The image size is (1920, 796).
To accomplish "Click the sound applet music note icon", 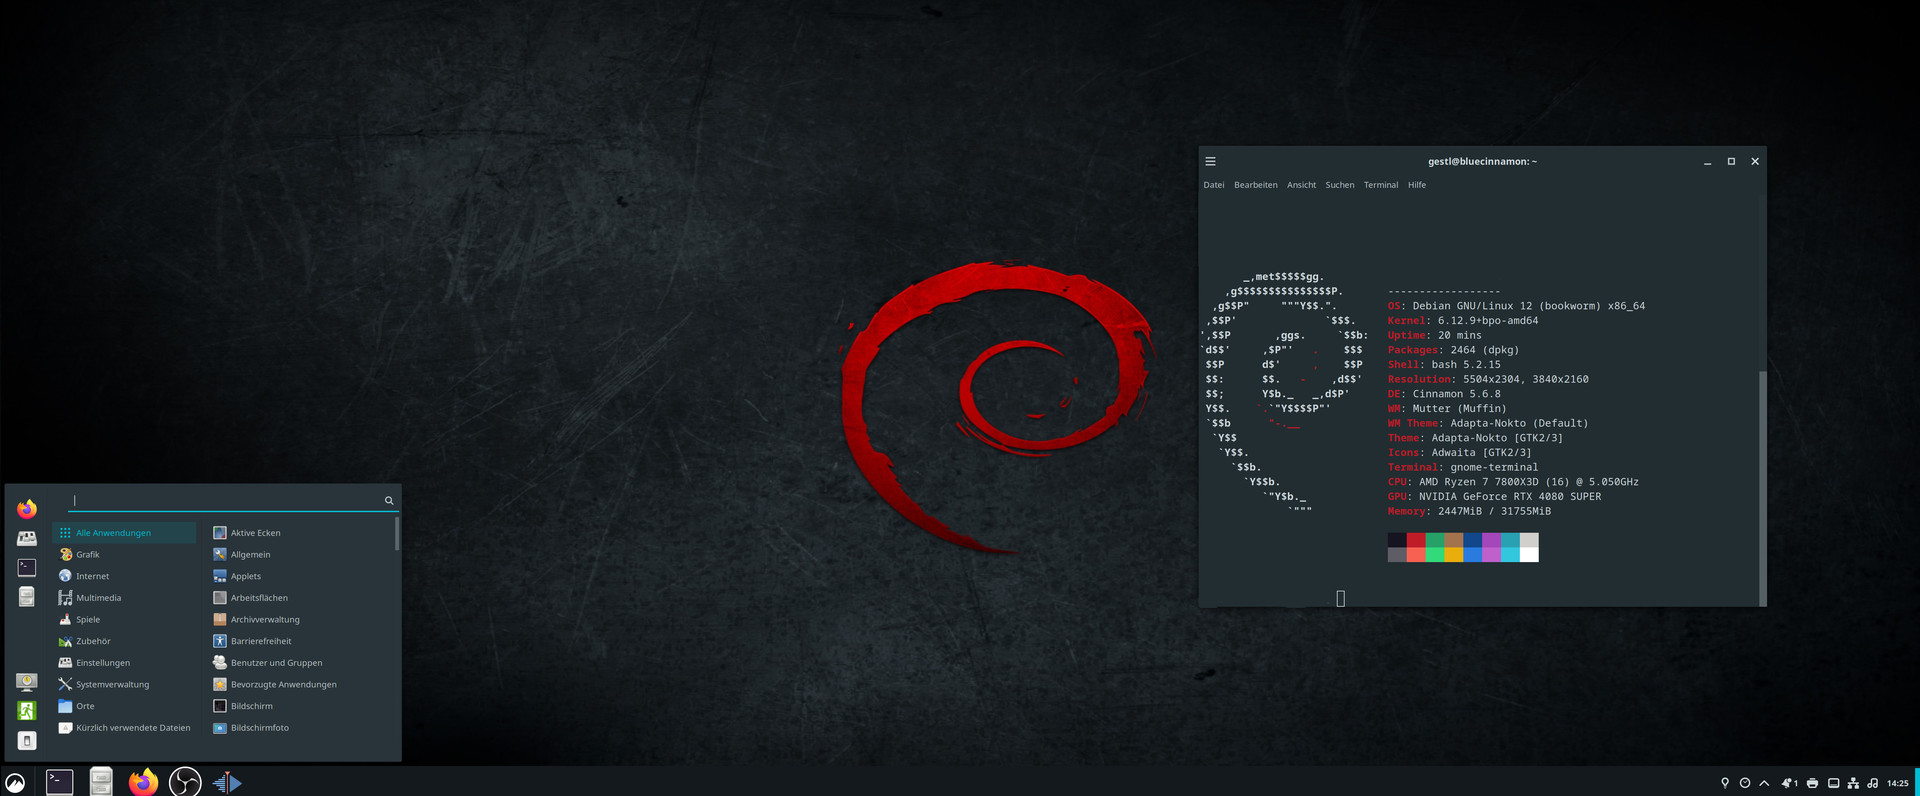I will (x=1872, y=783).
